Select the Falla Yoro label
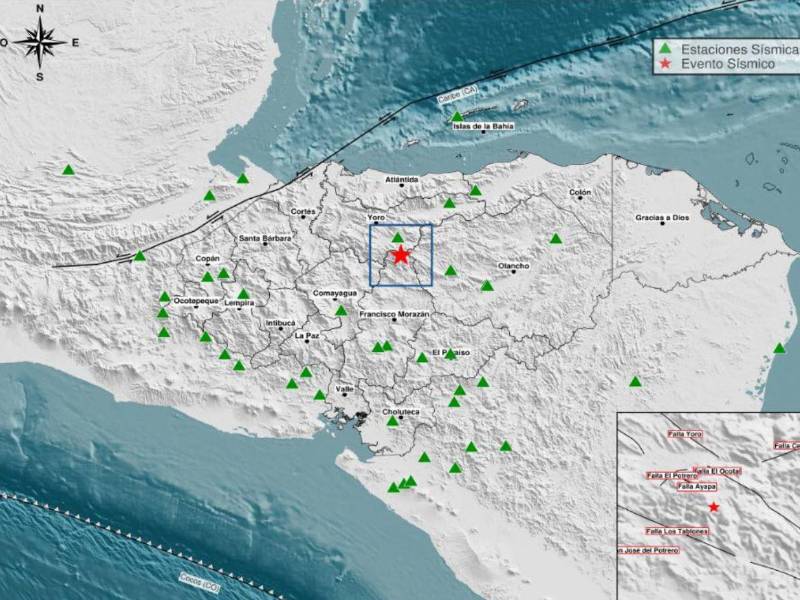800x600 pixels. click(685, 434)
